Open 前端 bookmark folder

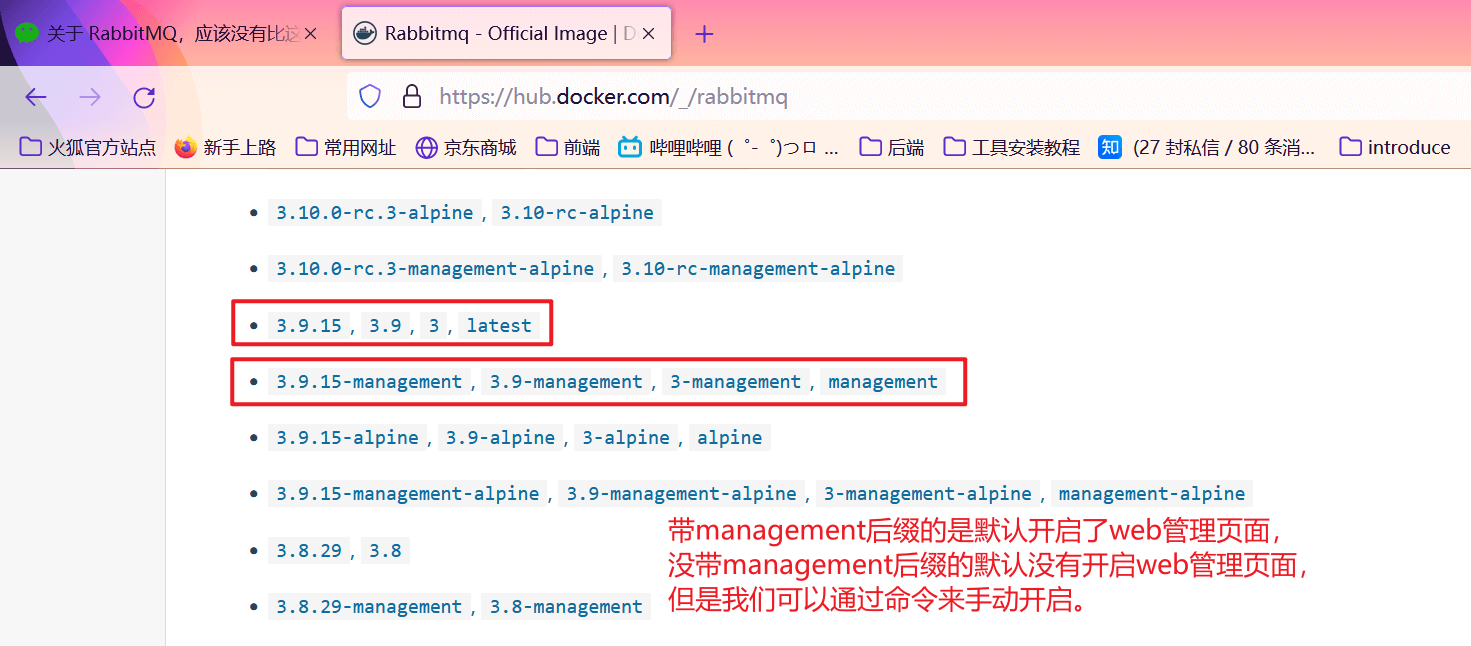point(568,147)
